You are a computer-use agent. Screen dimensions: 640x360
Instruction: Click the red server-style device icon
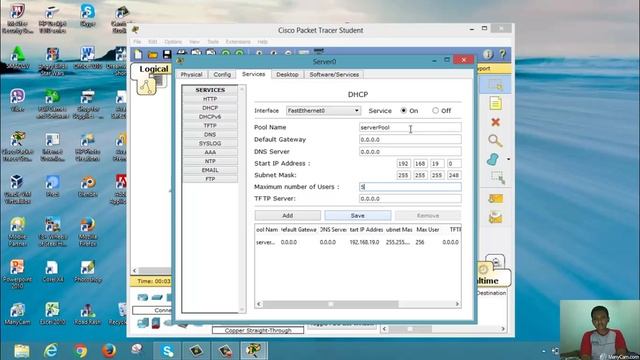pos(156,323)
